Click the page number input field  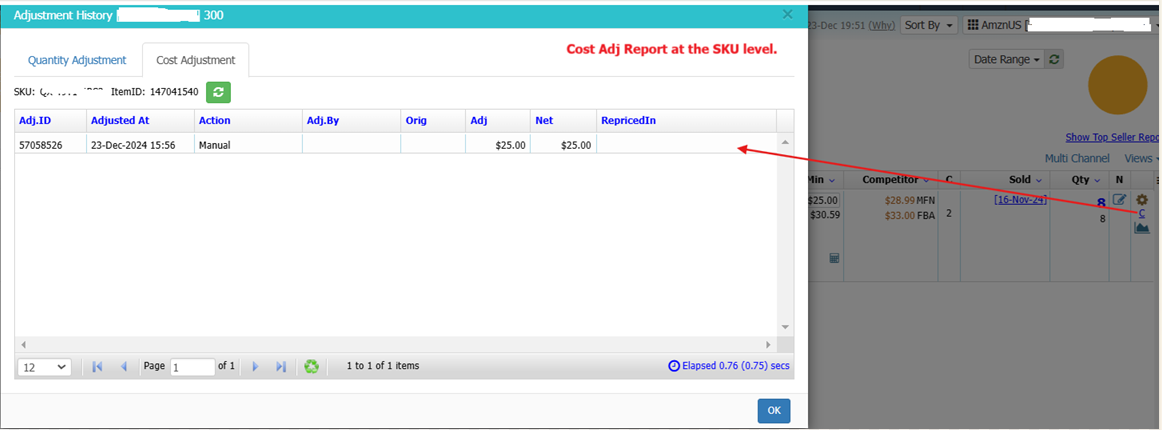pyautogui.click(x=192, y=367)
